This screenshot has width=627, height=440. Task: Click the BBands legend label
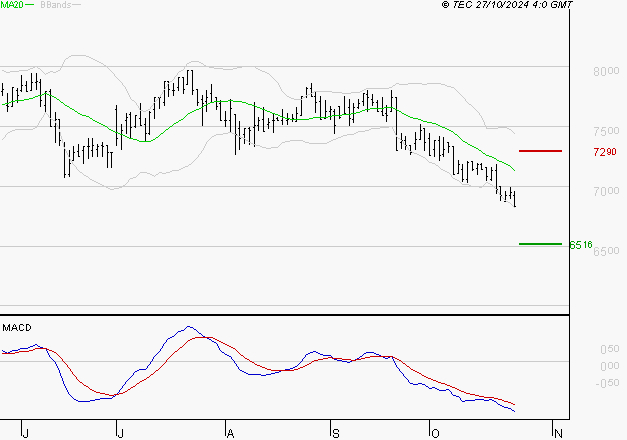point(56,5)
